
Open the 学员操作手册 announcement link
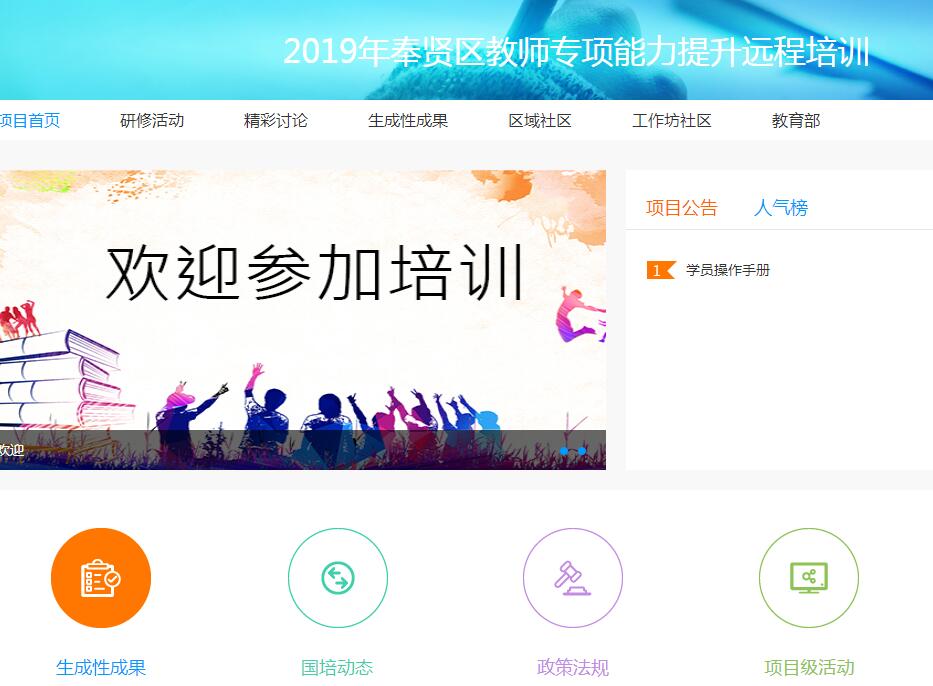[728, 270]
